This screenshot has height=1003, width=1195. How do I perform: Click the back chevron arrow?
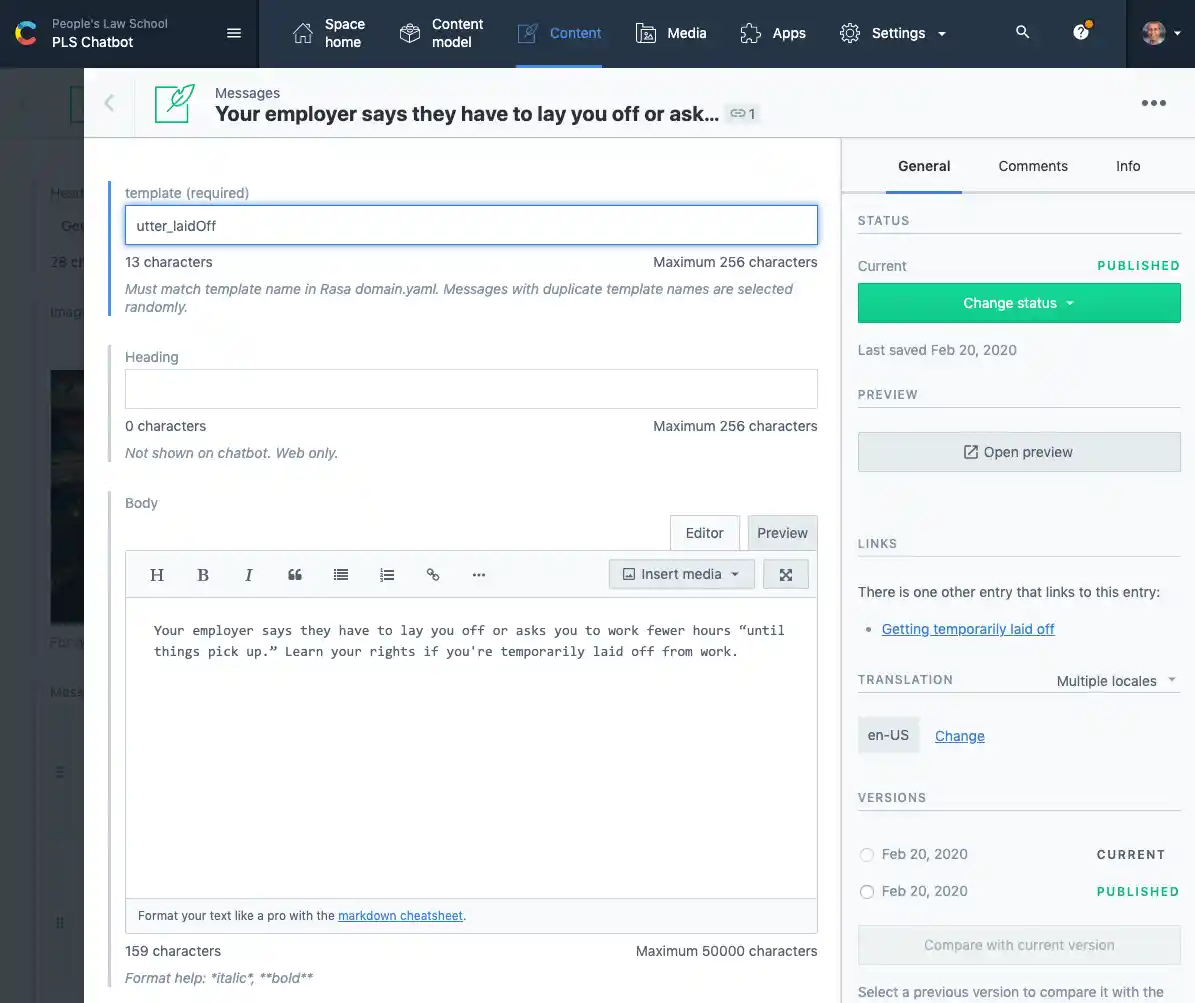click(109, 103)
